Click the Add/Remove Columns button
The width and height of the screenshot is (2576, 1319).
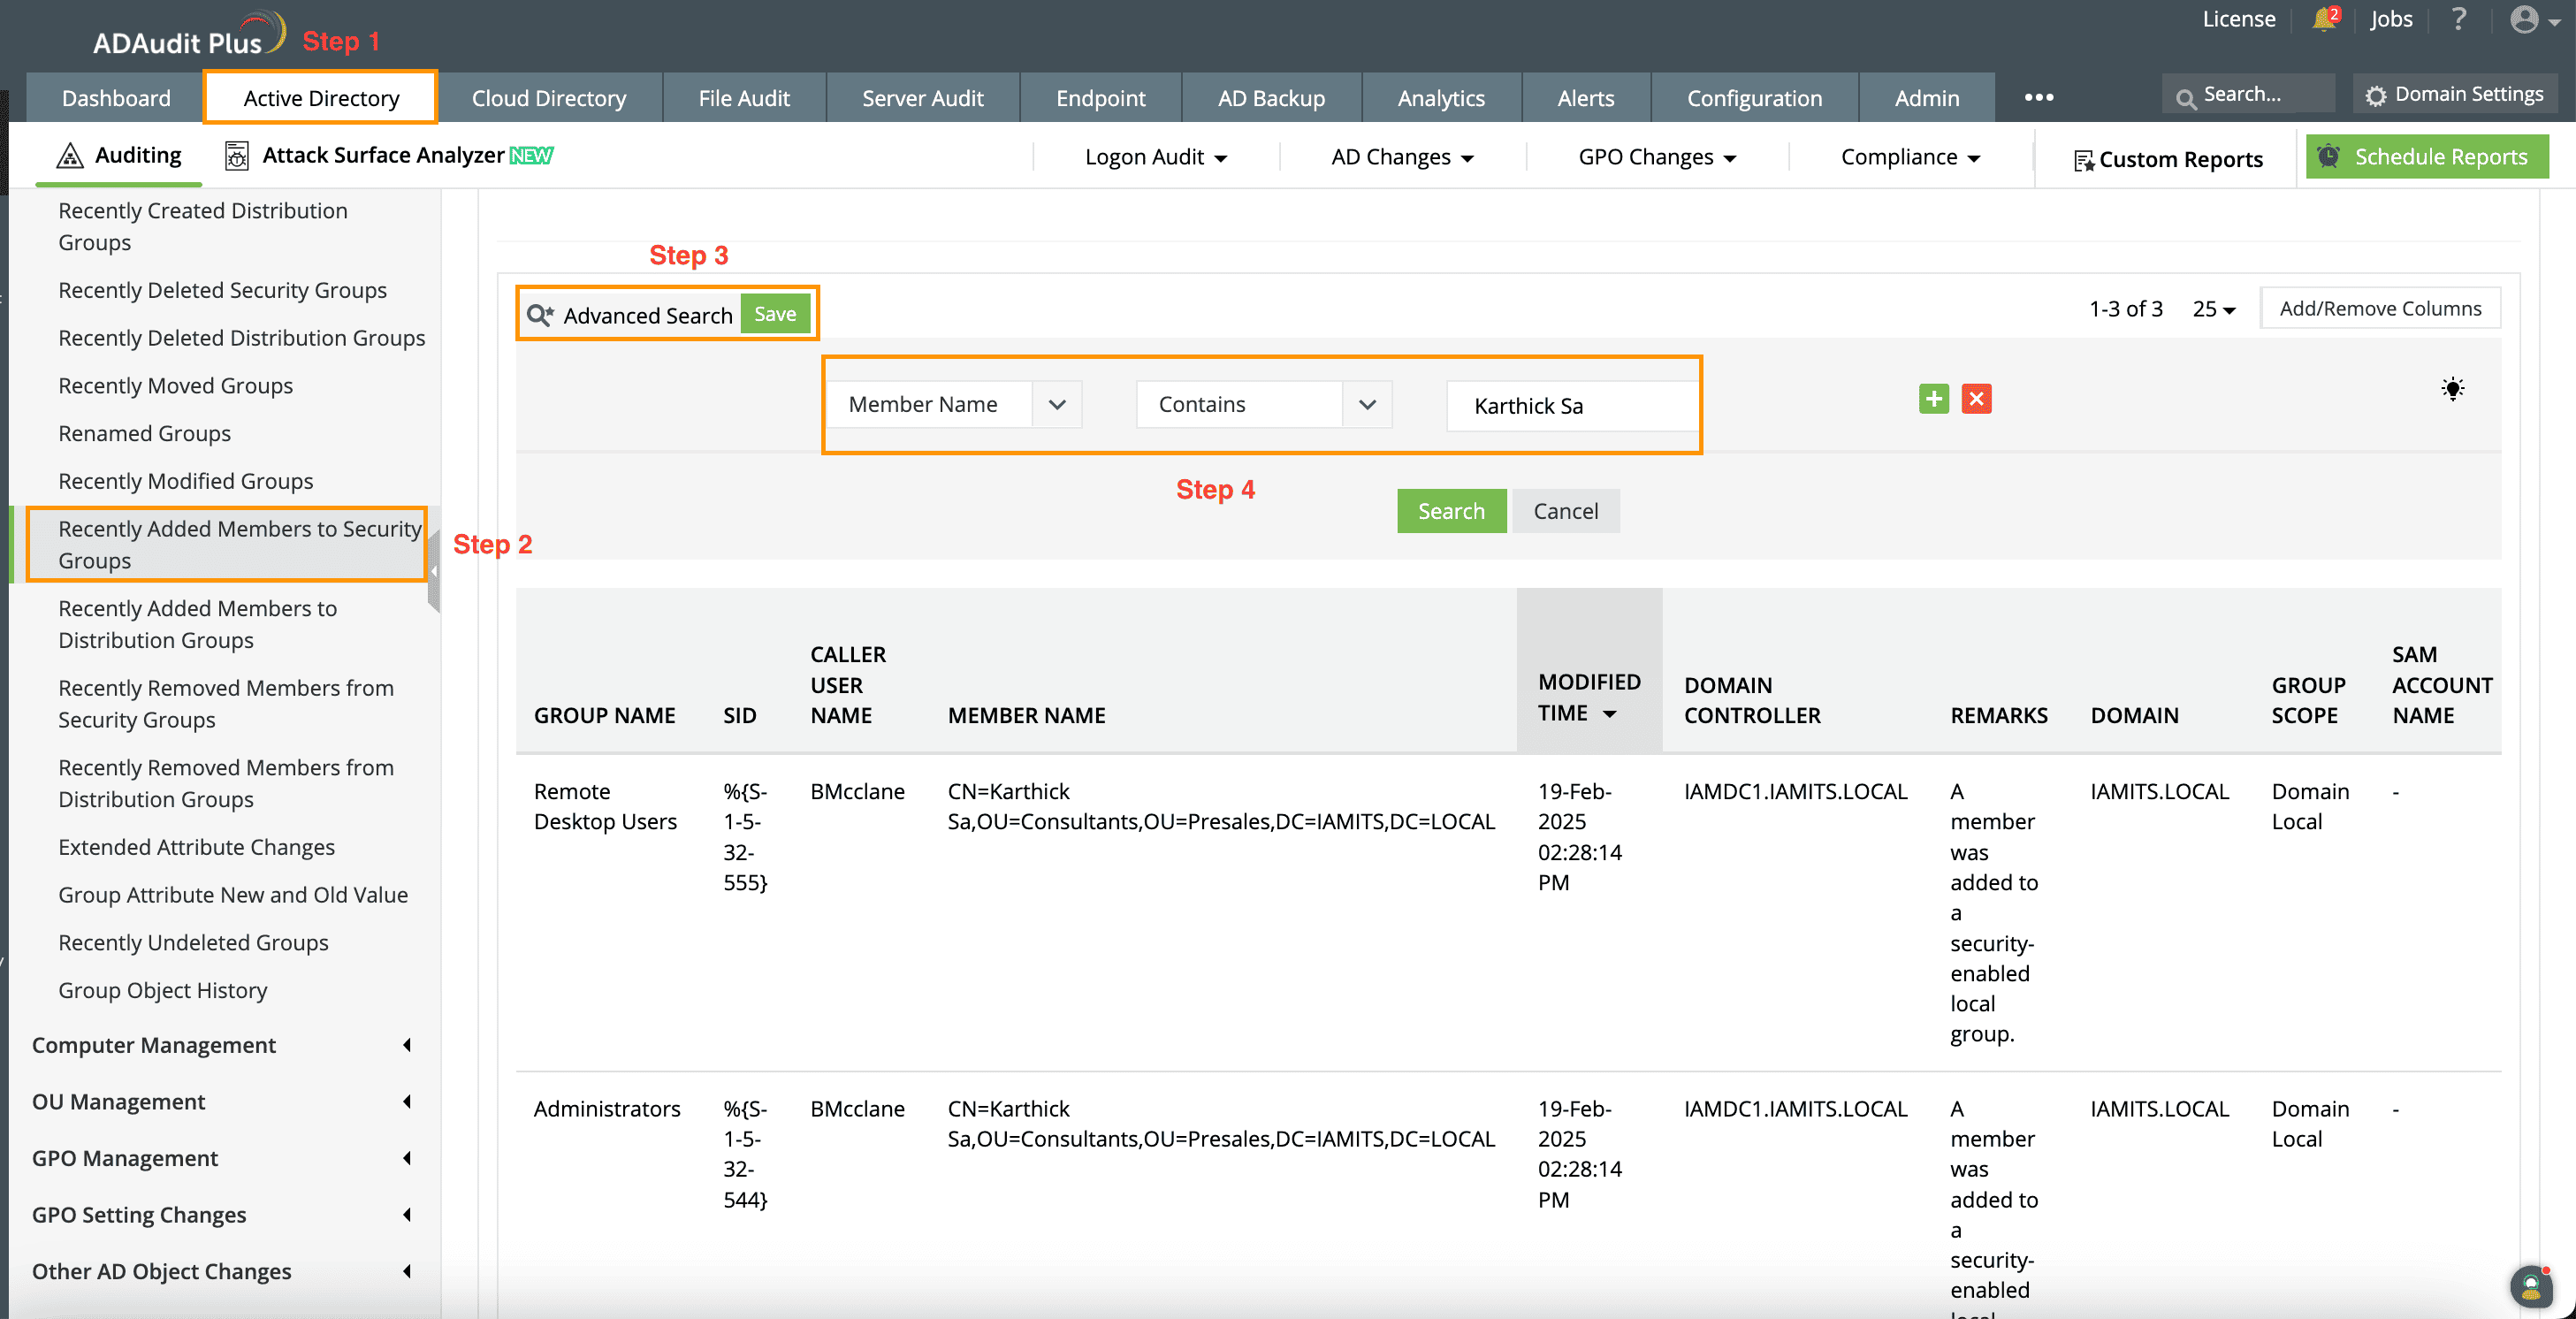[2379, 309]
